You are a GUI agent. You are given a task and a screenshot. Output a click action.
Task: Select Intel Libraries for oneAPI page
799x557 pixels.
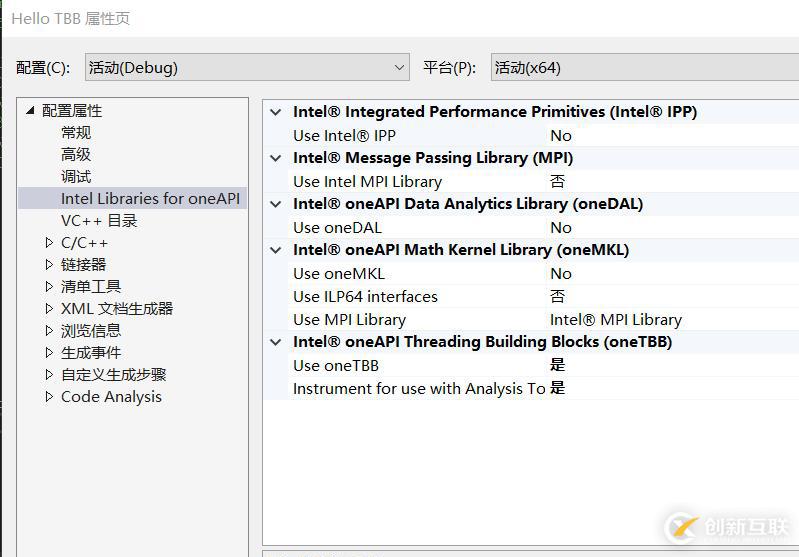tap(150, 198)
